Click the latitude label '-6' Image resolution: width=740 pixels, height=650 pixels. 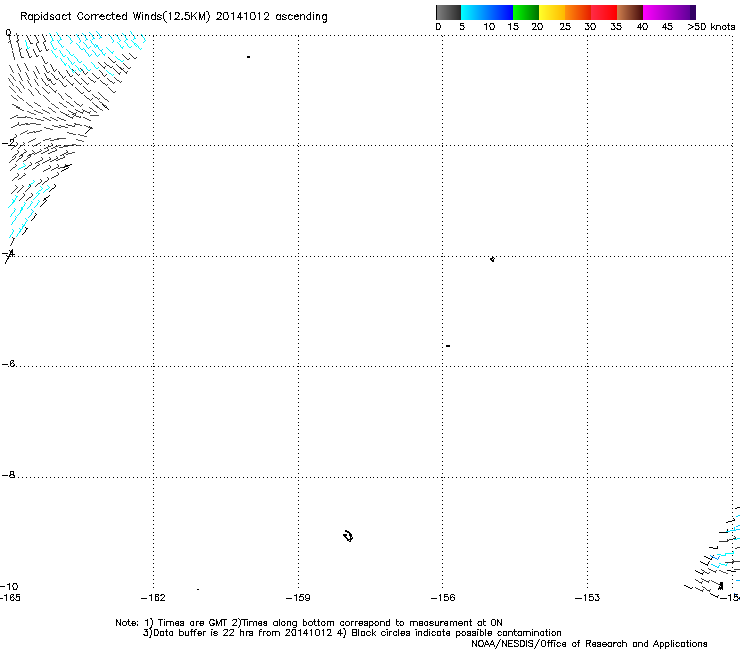point(8,363)
